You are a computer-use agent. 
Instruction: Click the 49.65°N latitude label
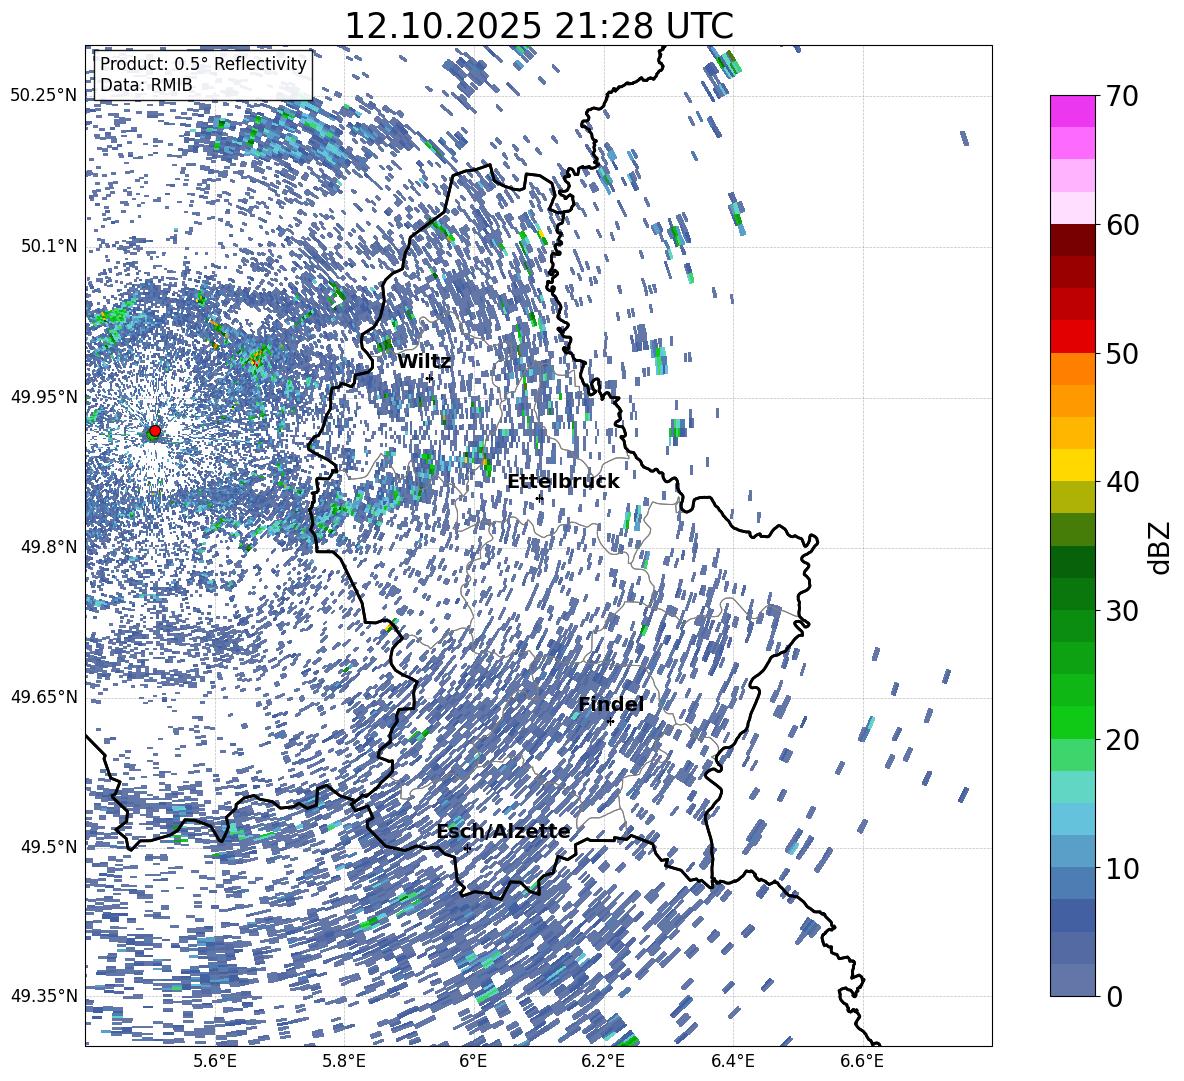44,696
